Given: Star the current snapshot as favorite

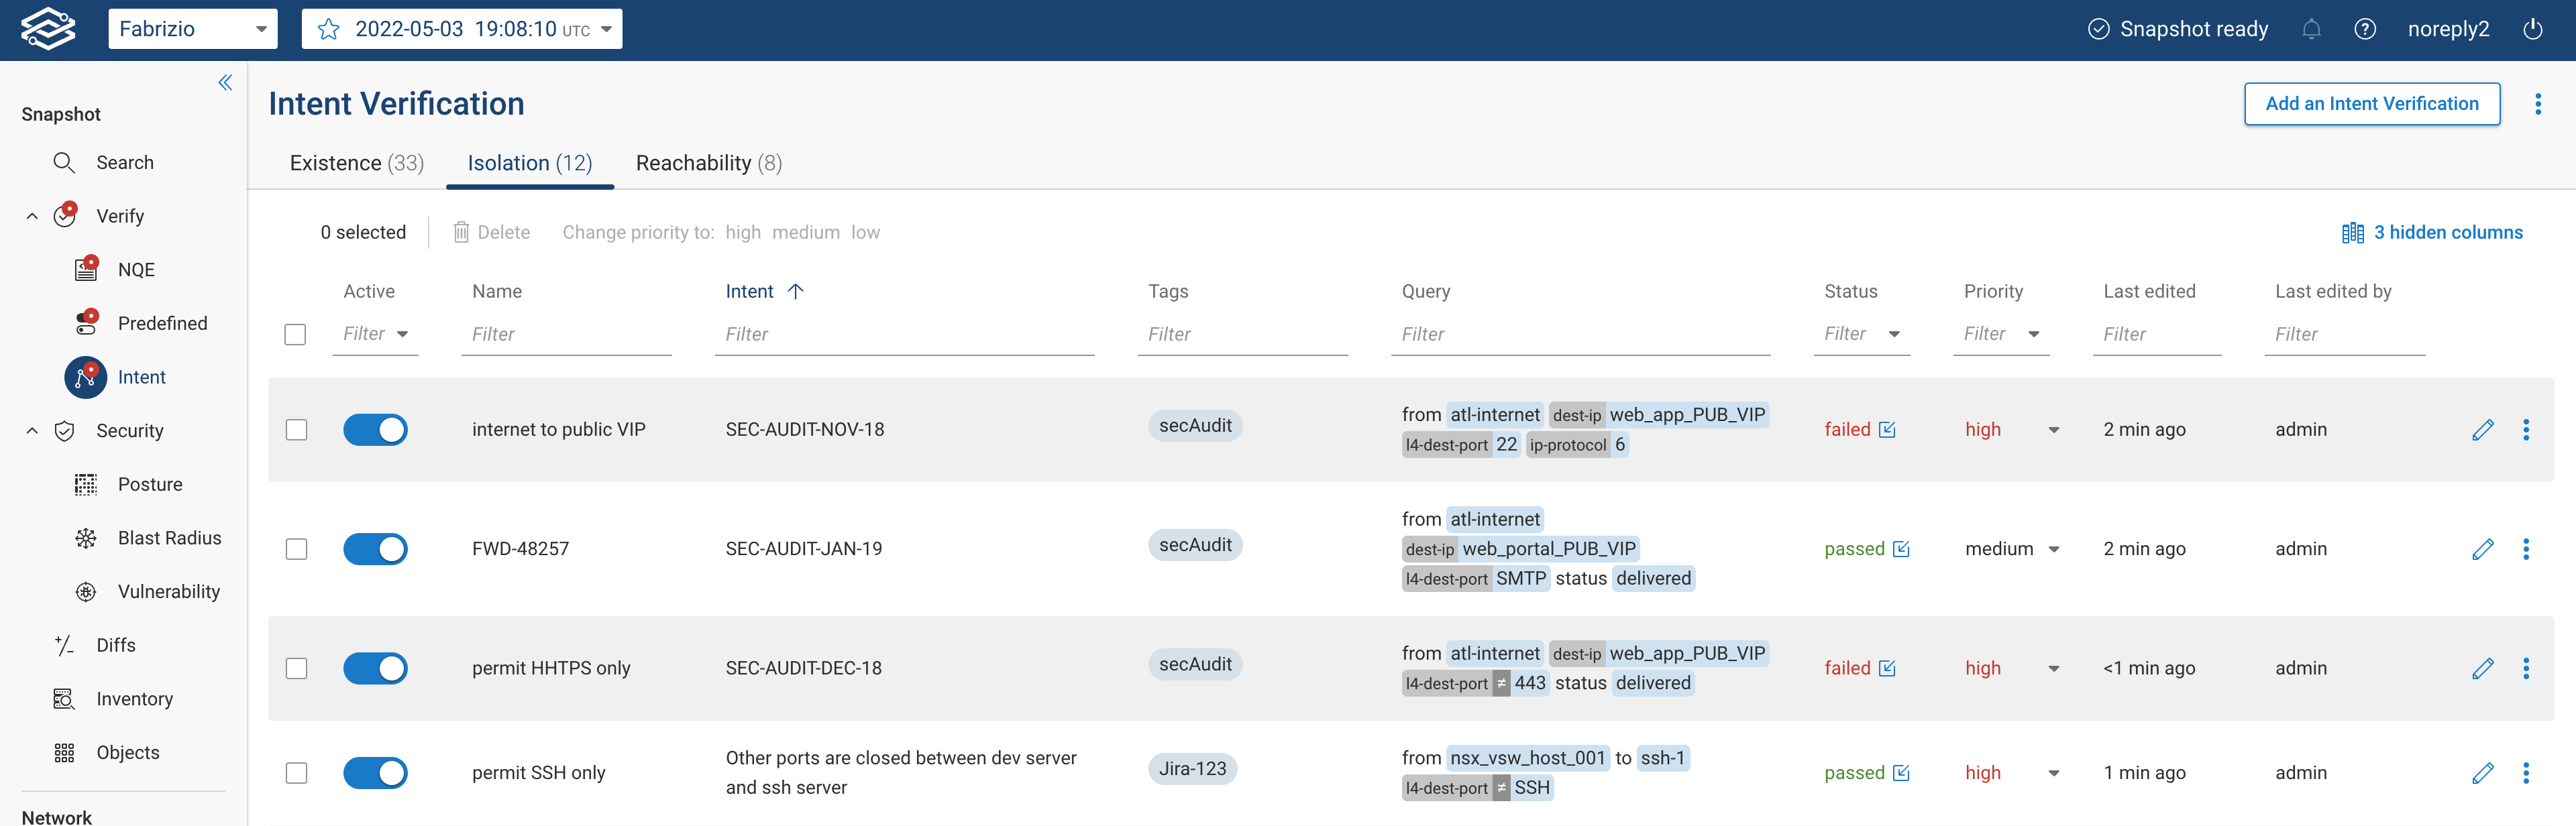Looking at the screenshot, I should (x=328, y=29).
